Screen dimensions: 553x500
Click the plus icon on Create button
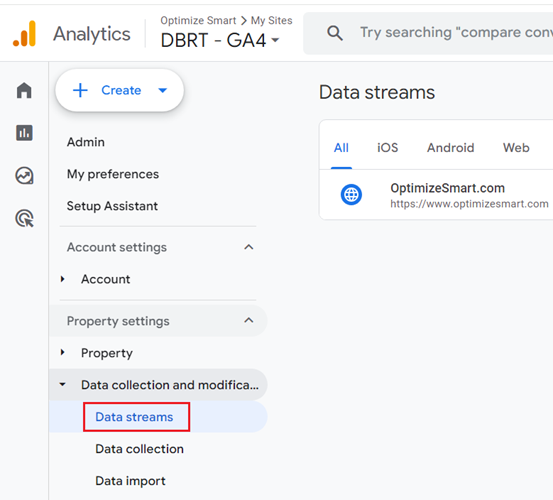point(80,90)
